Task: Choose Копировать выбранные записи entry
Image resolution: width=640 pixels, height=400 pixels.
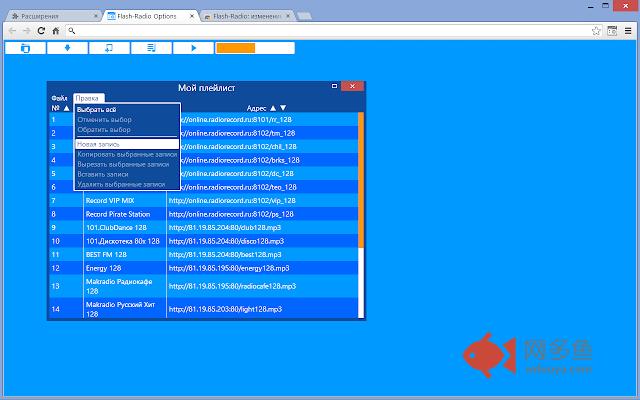Action: tap(127, 154)
